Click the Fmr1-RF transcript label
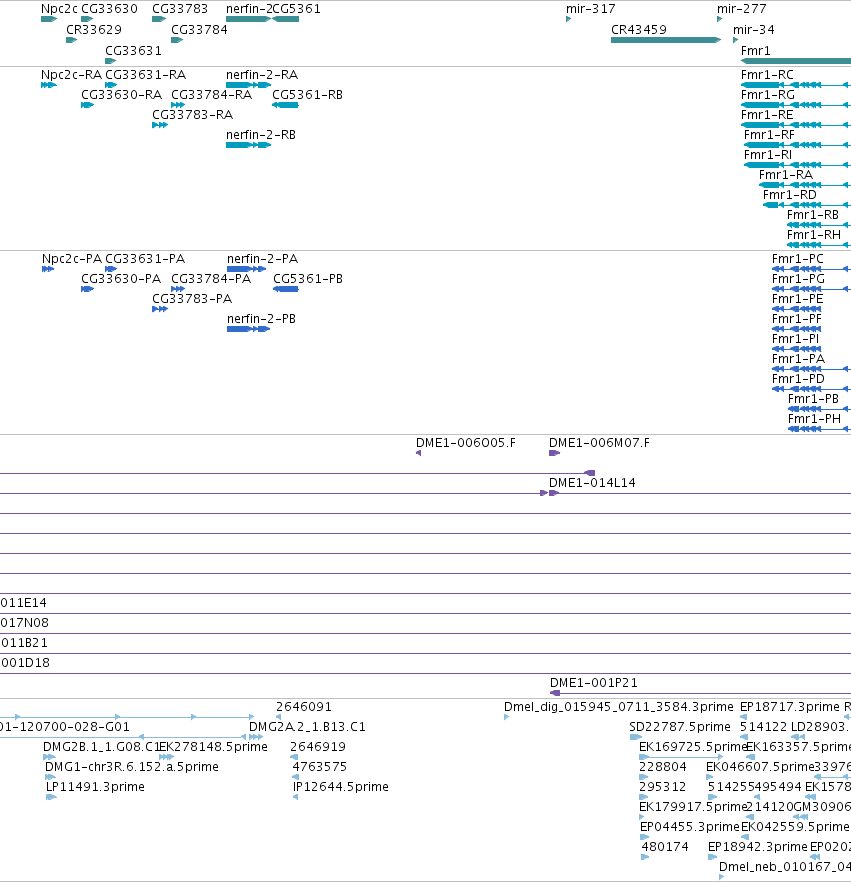851x882 pixels. (769, 134)
